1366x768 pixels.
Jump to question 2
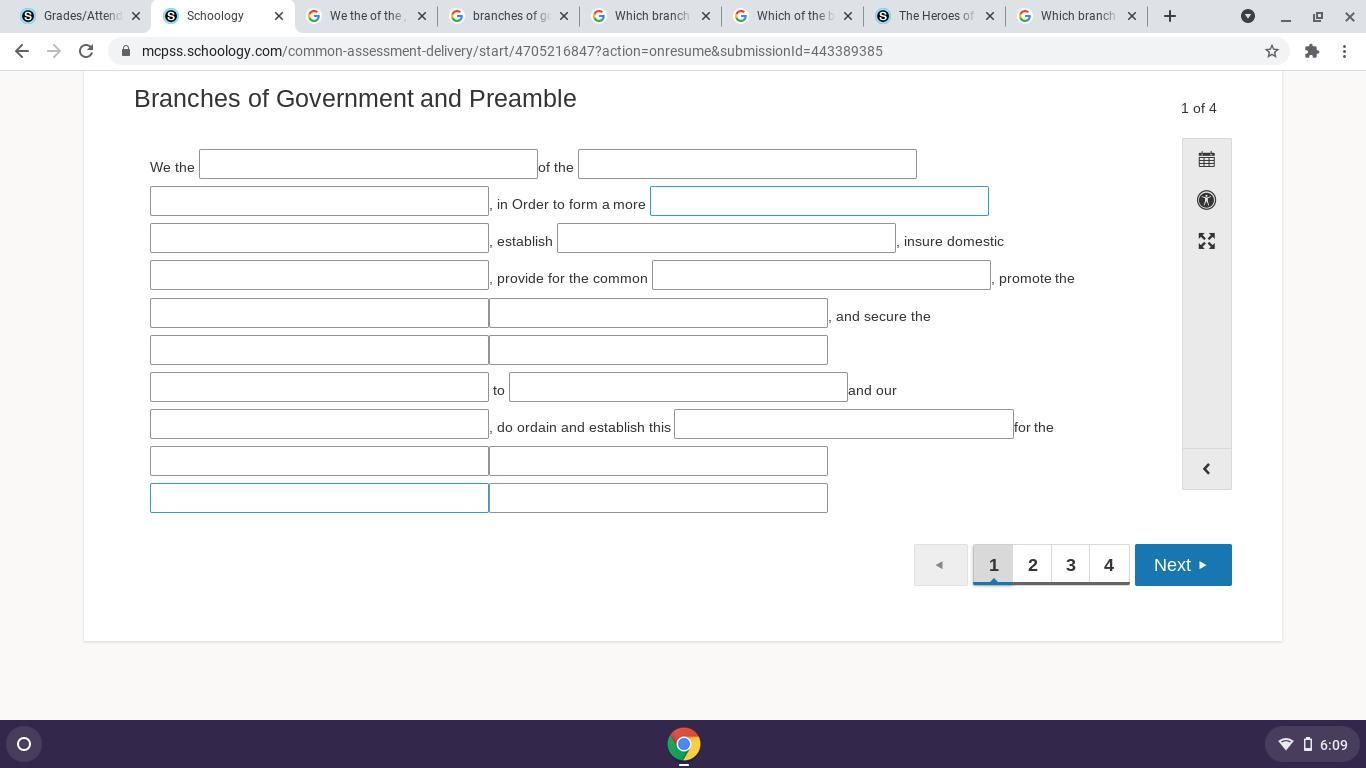1032,565
